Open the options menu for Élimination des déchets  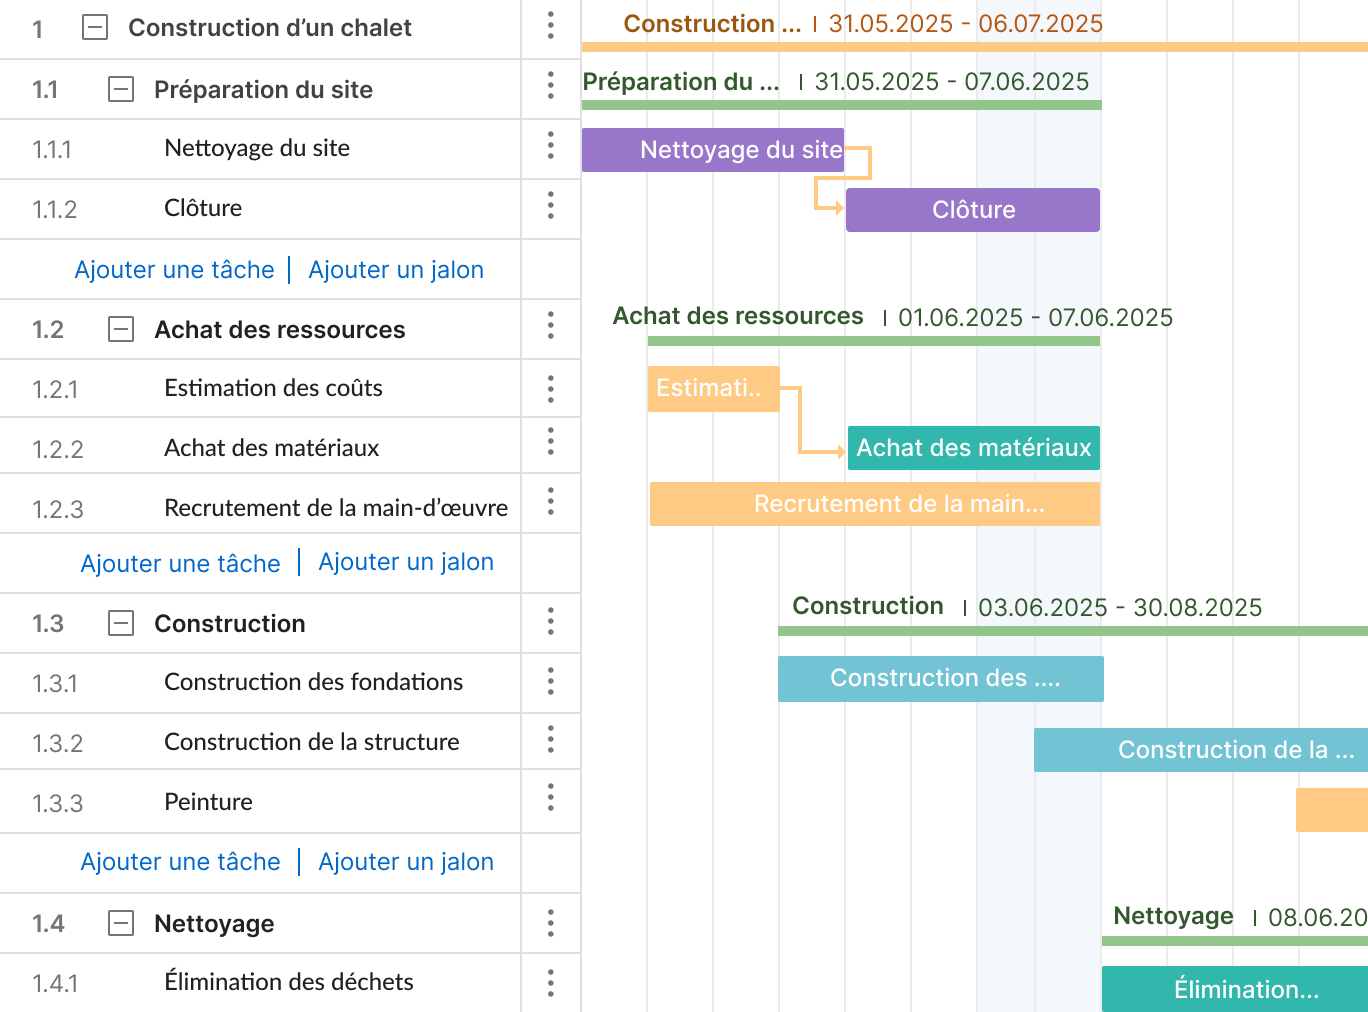click(x=551, y=983)
